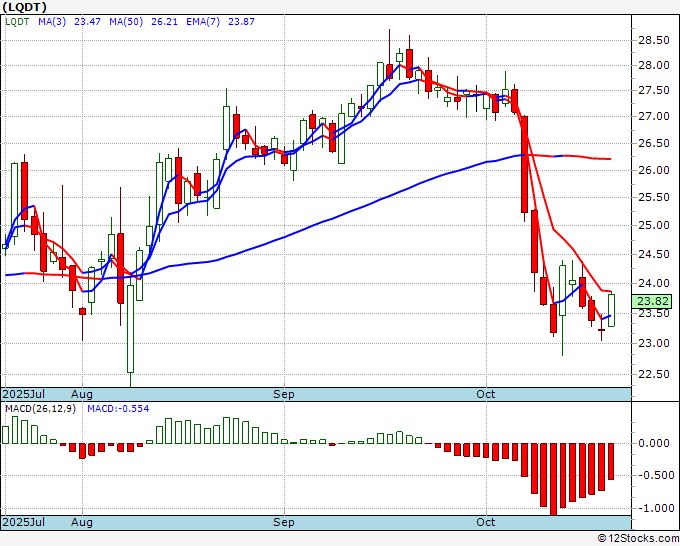Screen dimensions: 680x546
Task: Open the 12Stocks.com copyright link
Action: tap(638, 539)
